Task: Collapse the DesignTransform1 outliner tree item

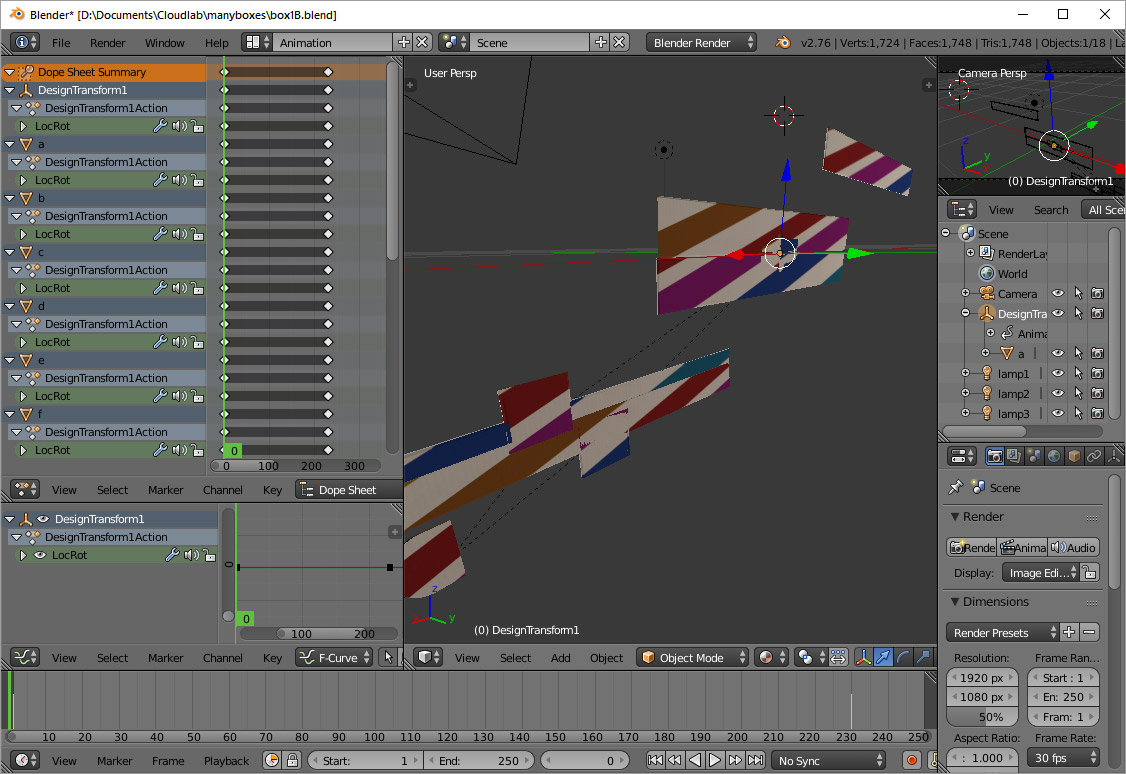Action: click(966, 314)
